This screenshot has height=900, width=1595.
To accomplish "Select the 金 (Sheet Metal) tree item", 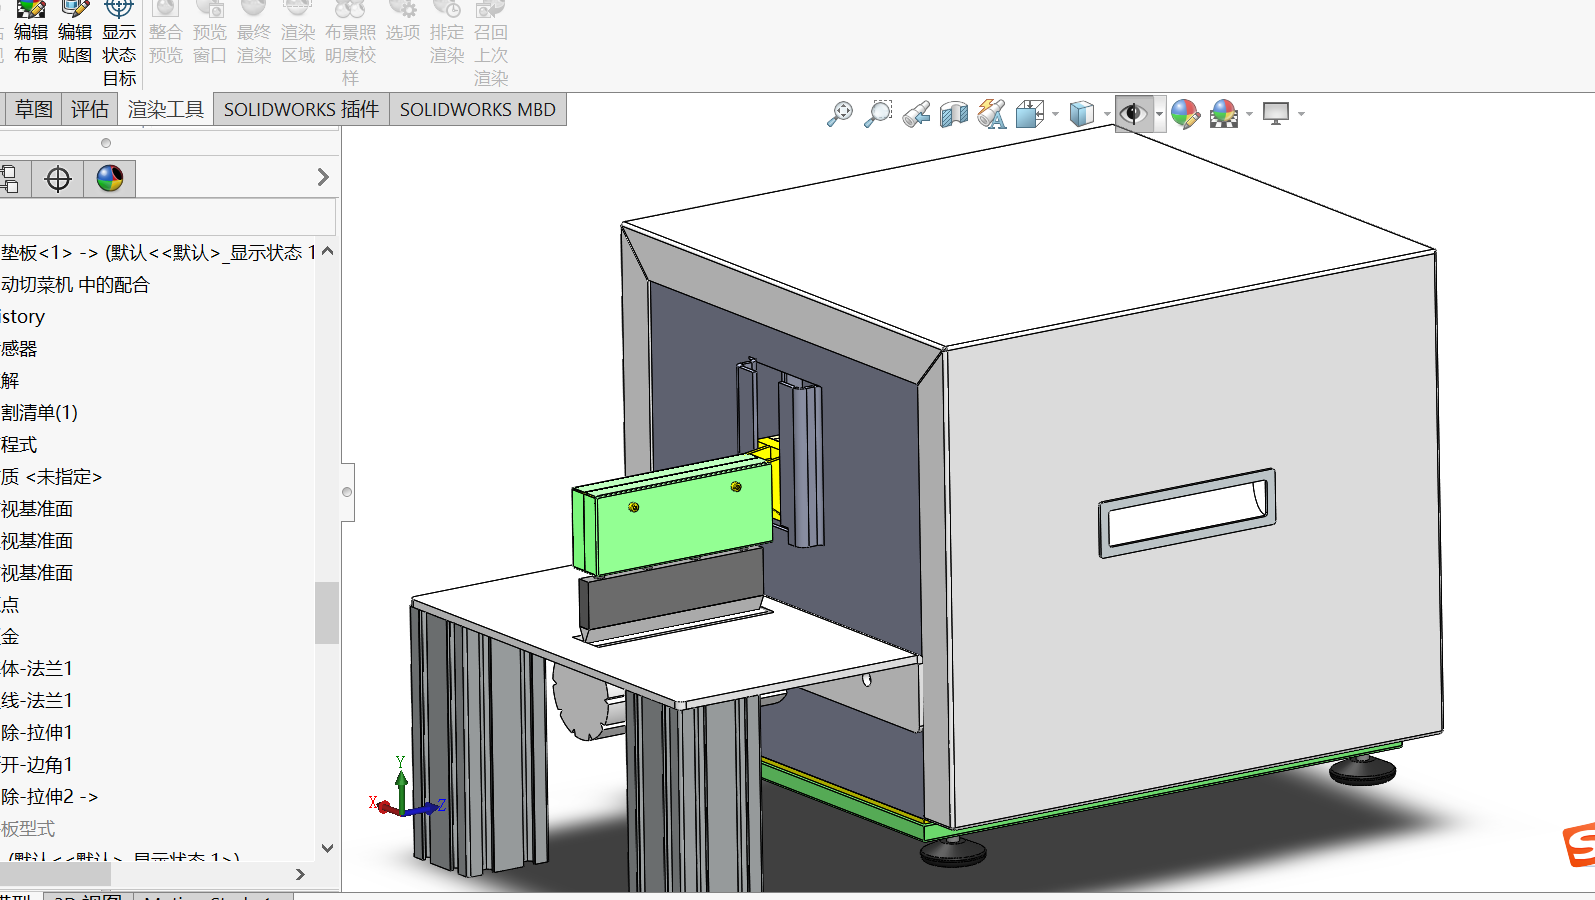I will (10, 637).
